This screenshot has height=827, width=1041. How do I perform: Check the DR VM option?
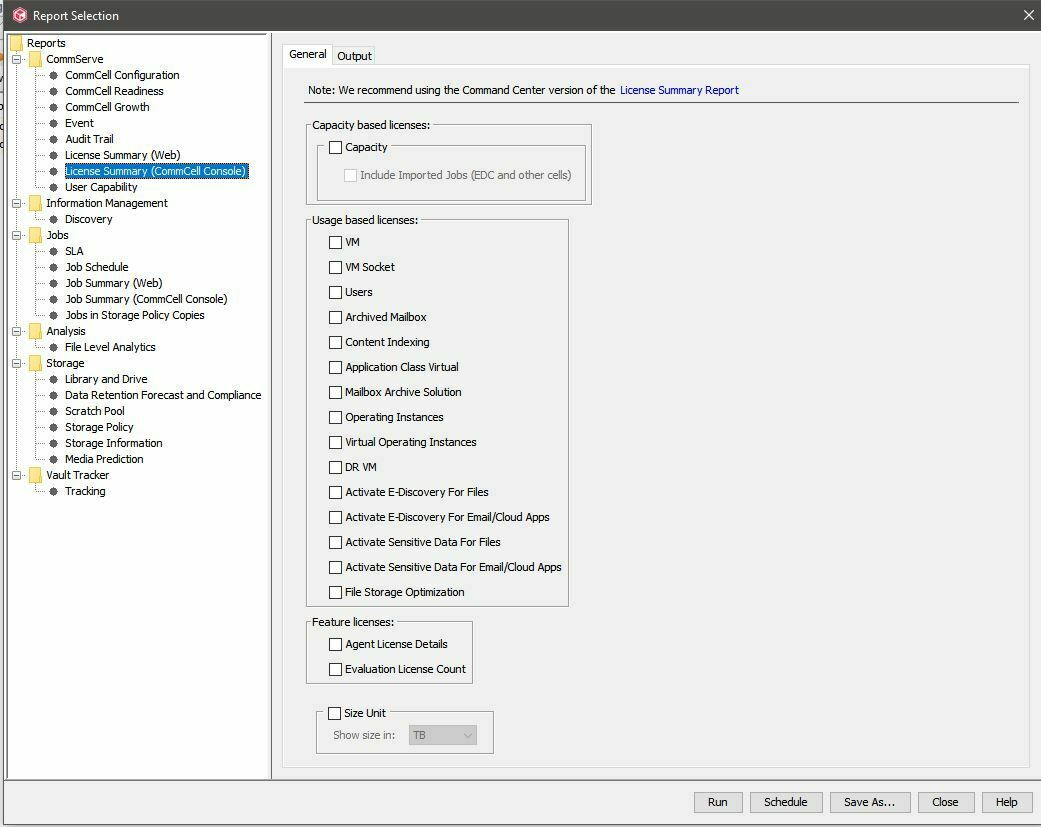click(x=335, y=467)
